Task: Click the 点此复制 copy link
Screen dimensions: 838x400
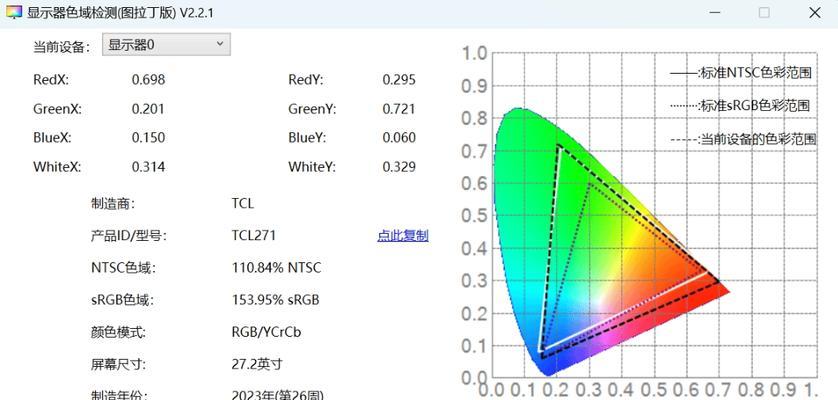Action: pyautogui.click(x=402, y=236)
